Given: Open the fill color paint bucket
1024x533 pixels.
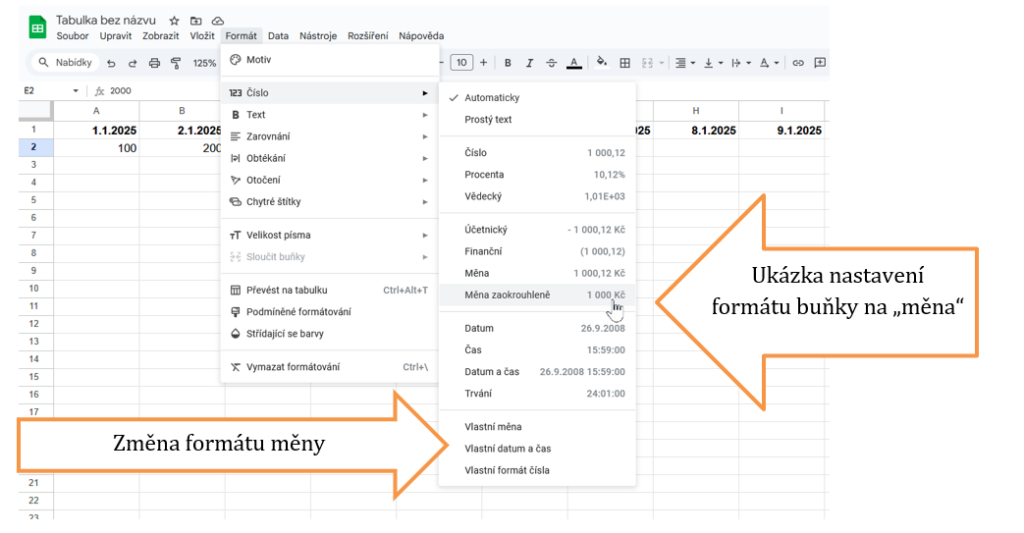Looking at the screenshot, I should point(602,63).
